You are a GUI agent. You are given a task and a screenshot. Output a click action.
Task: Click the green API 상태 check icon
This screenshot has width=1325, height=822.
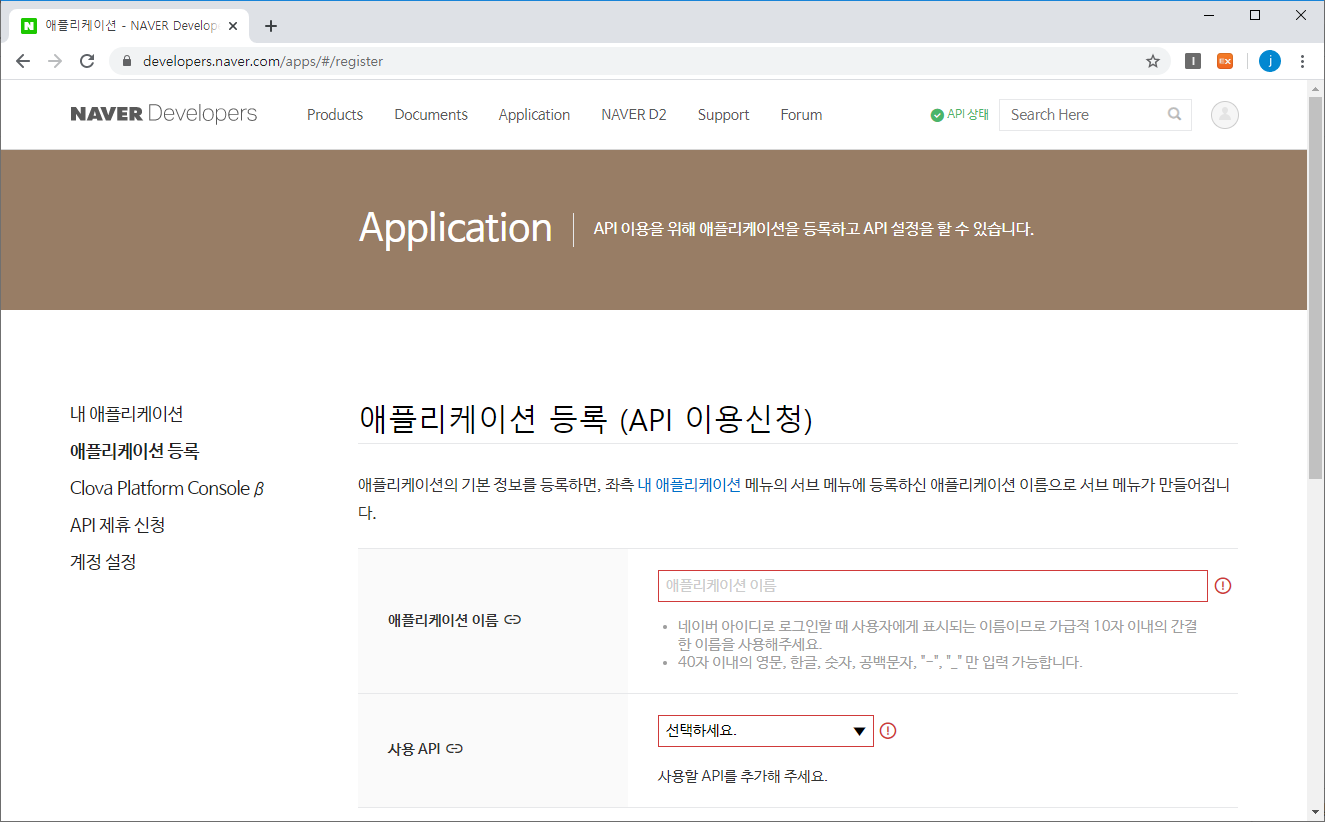click(937, 115)
